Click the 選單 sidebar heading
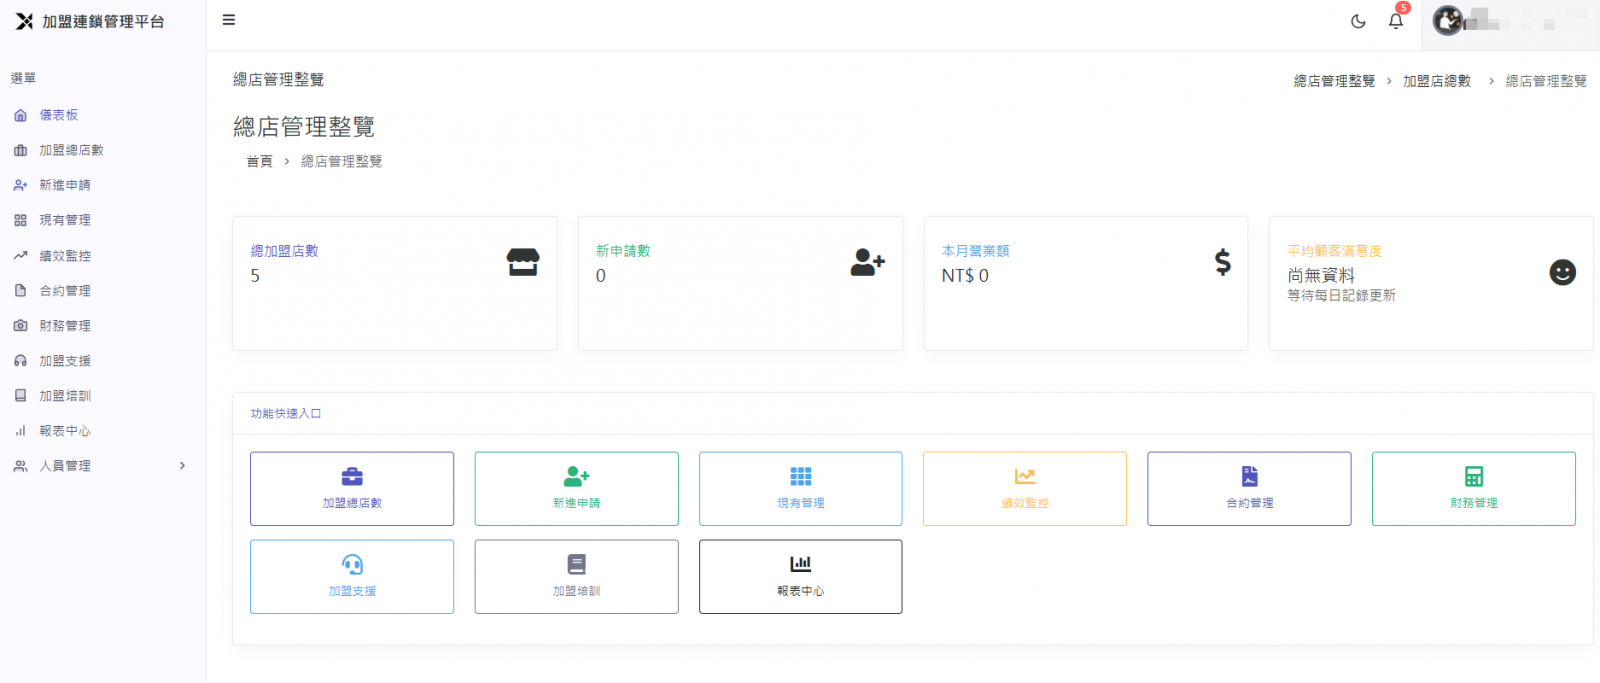 click(23, 78)
